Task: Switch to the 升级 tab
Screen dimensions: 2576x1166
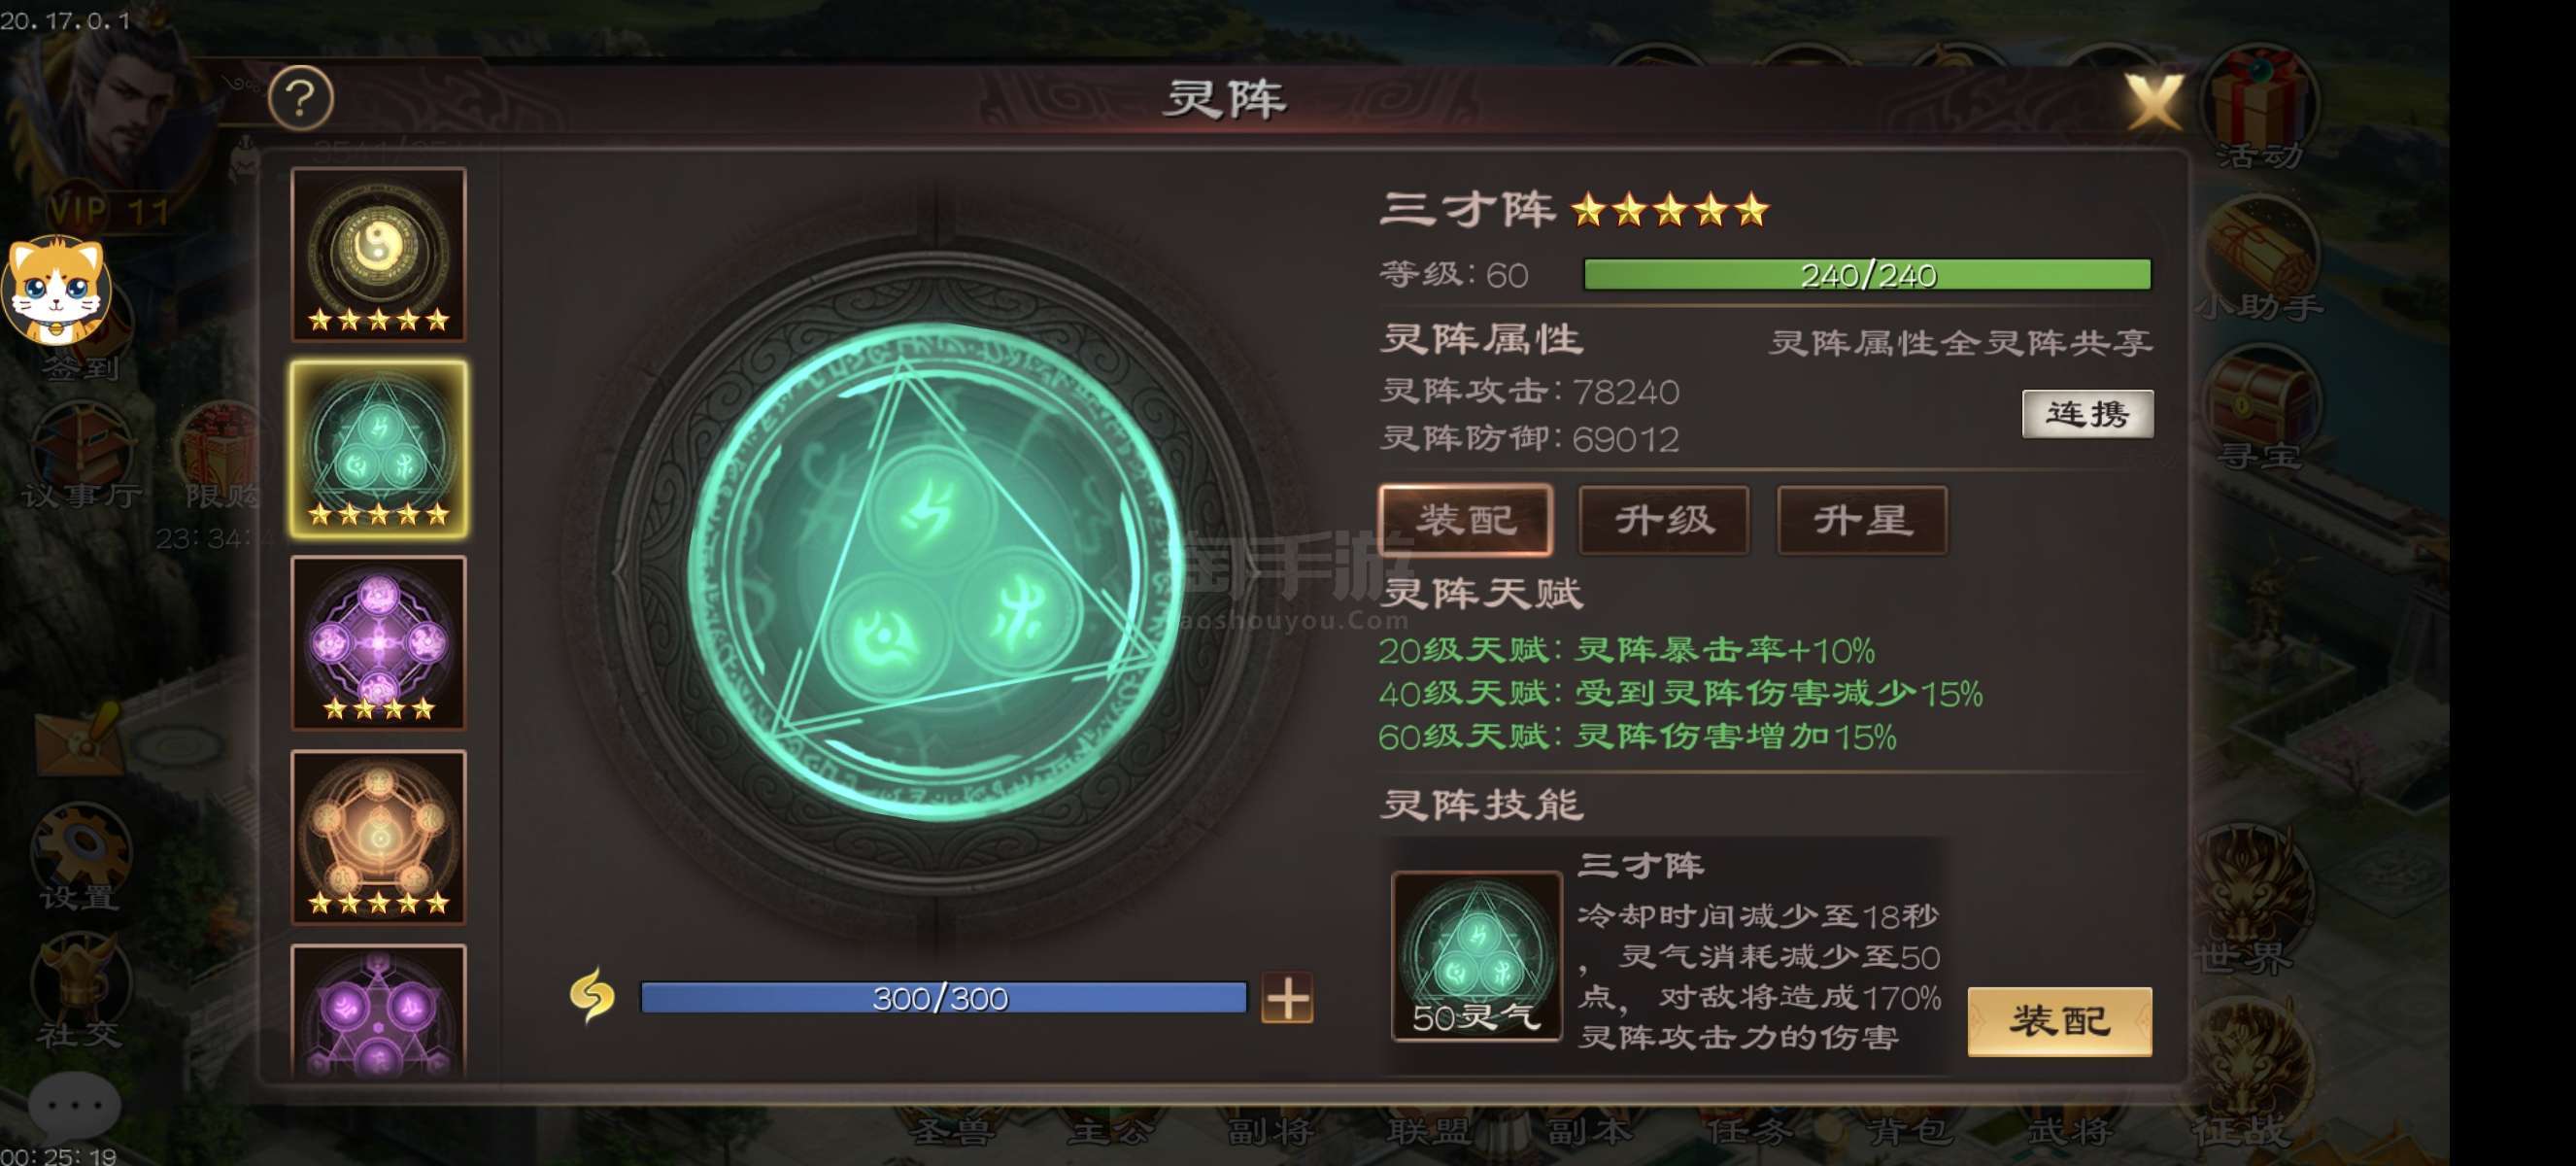Action: click(x=1664, y=520)
